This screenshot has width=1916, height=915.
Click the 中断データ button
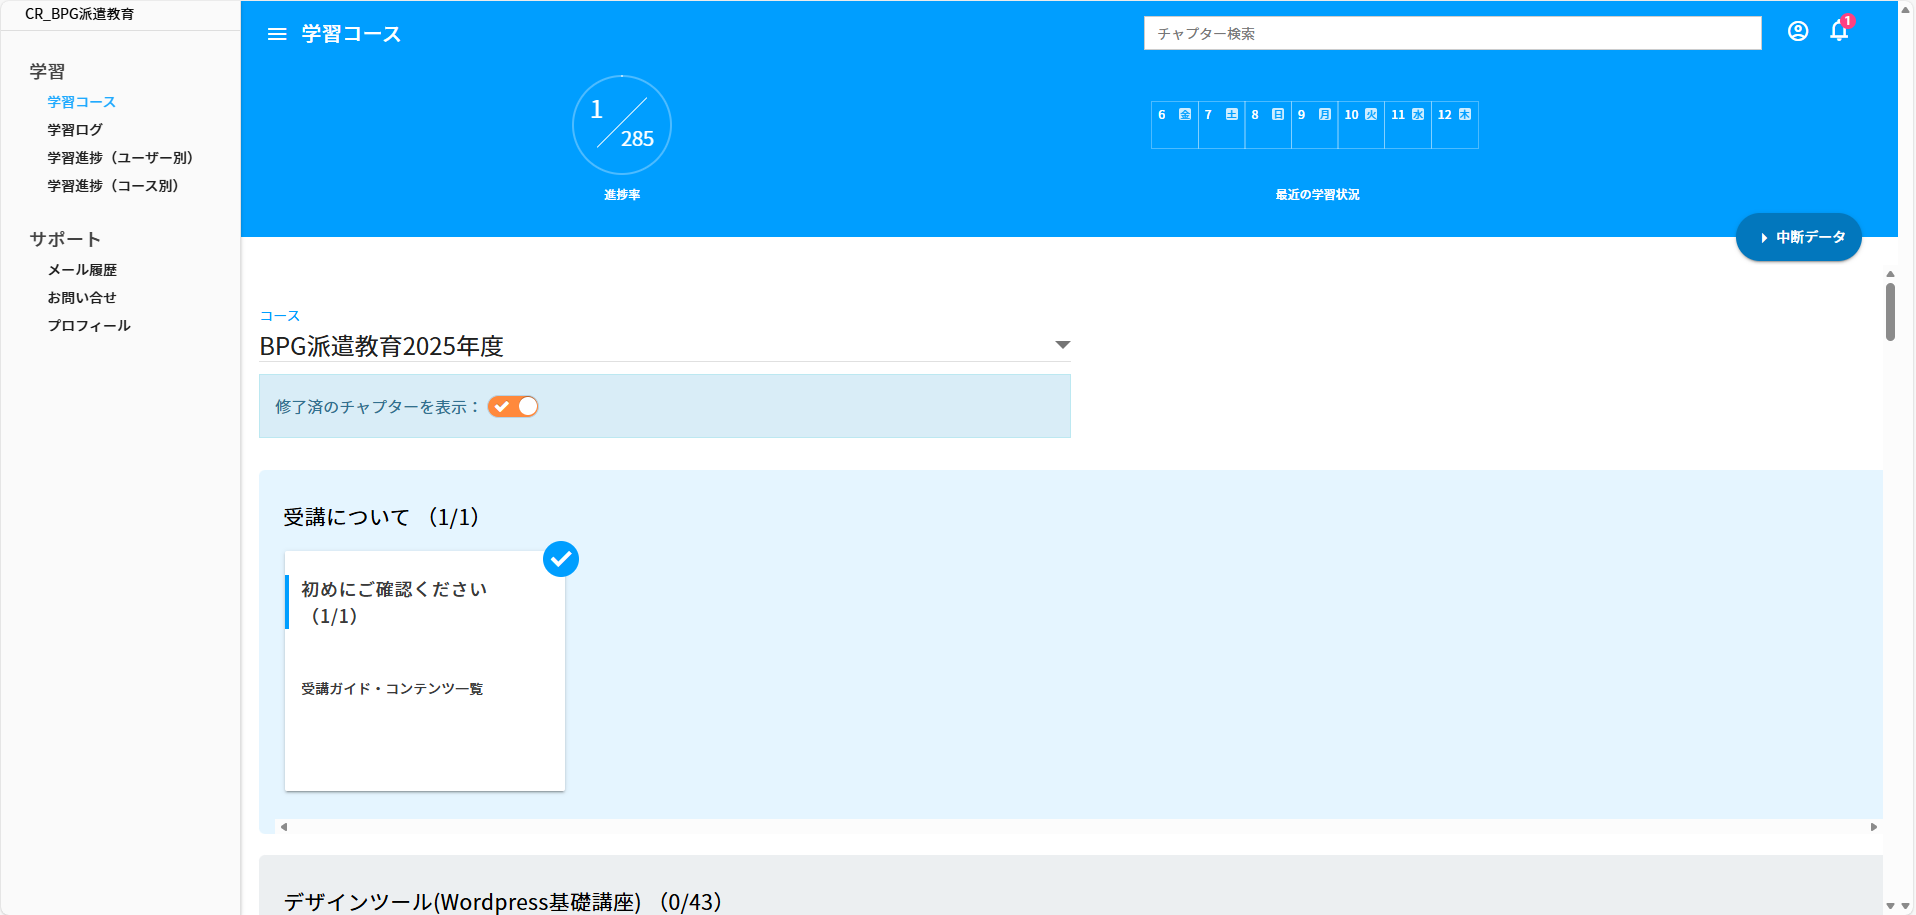(x=1798, y=237)
